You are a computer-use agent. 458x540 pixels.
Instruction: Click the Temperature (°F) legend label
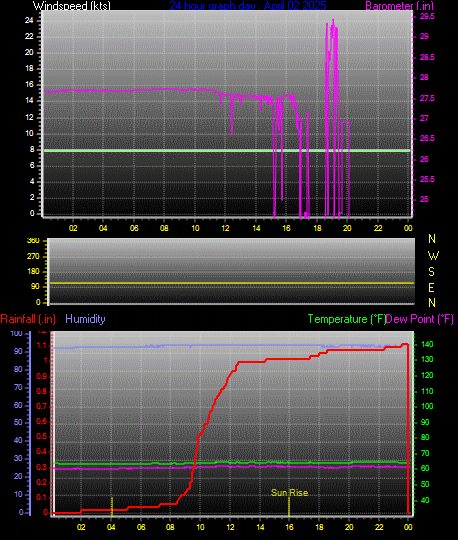pyautogui.click(x=346, y=319)
